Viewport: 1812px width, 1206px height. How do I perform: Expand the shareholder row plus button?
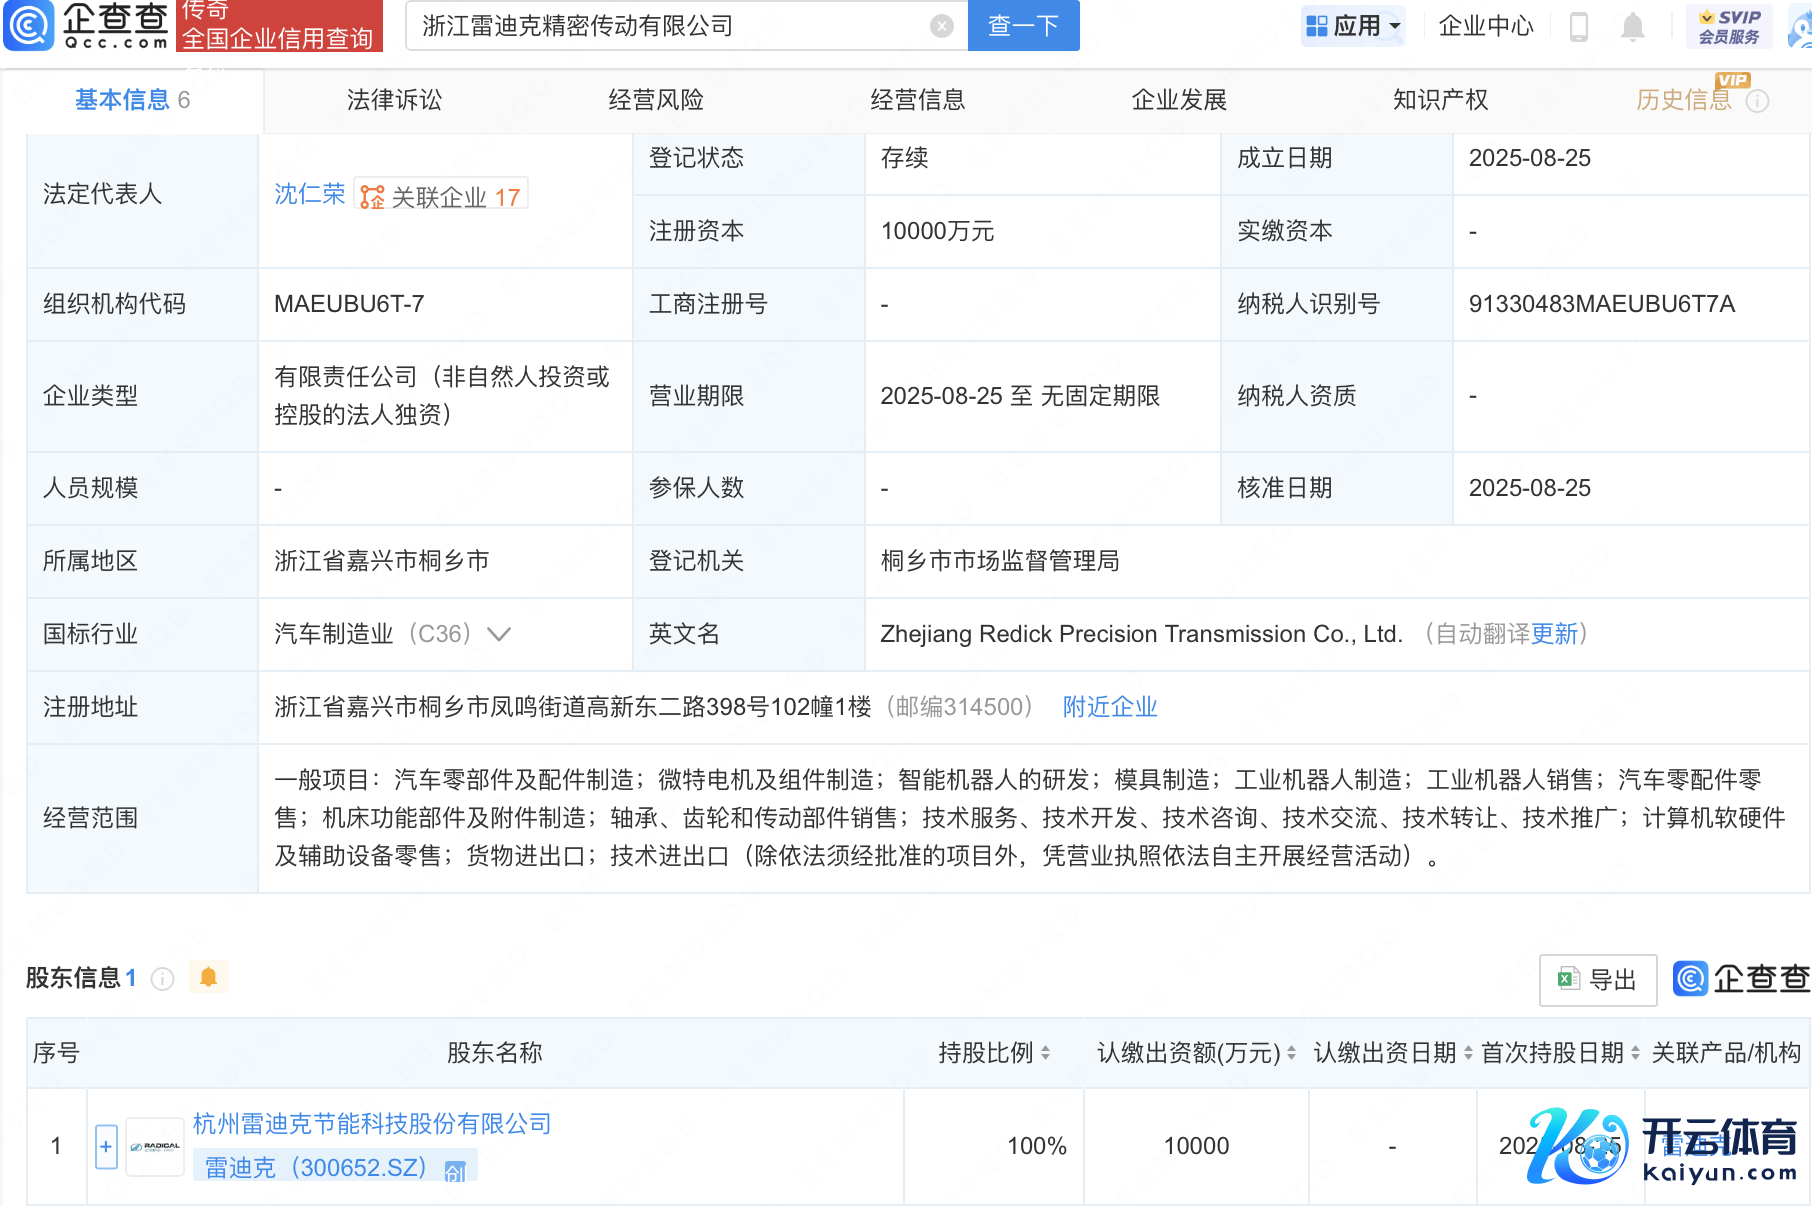(106, 1146)
